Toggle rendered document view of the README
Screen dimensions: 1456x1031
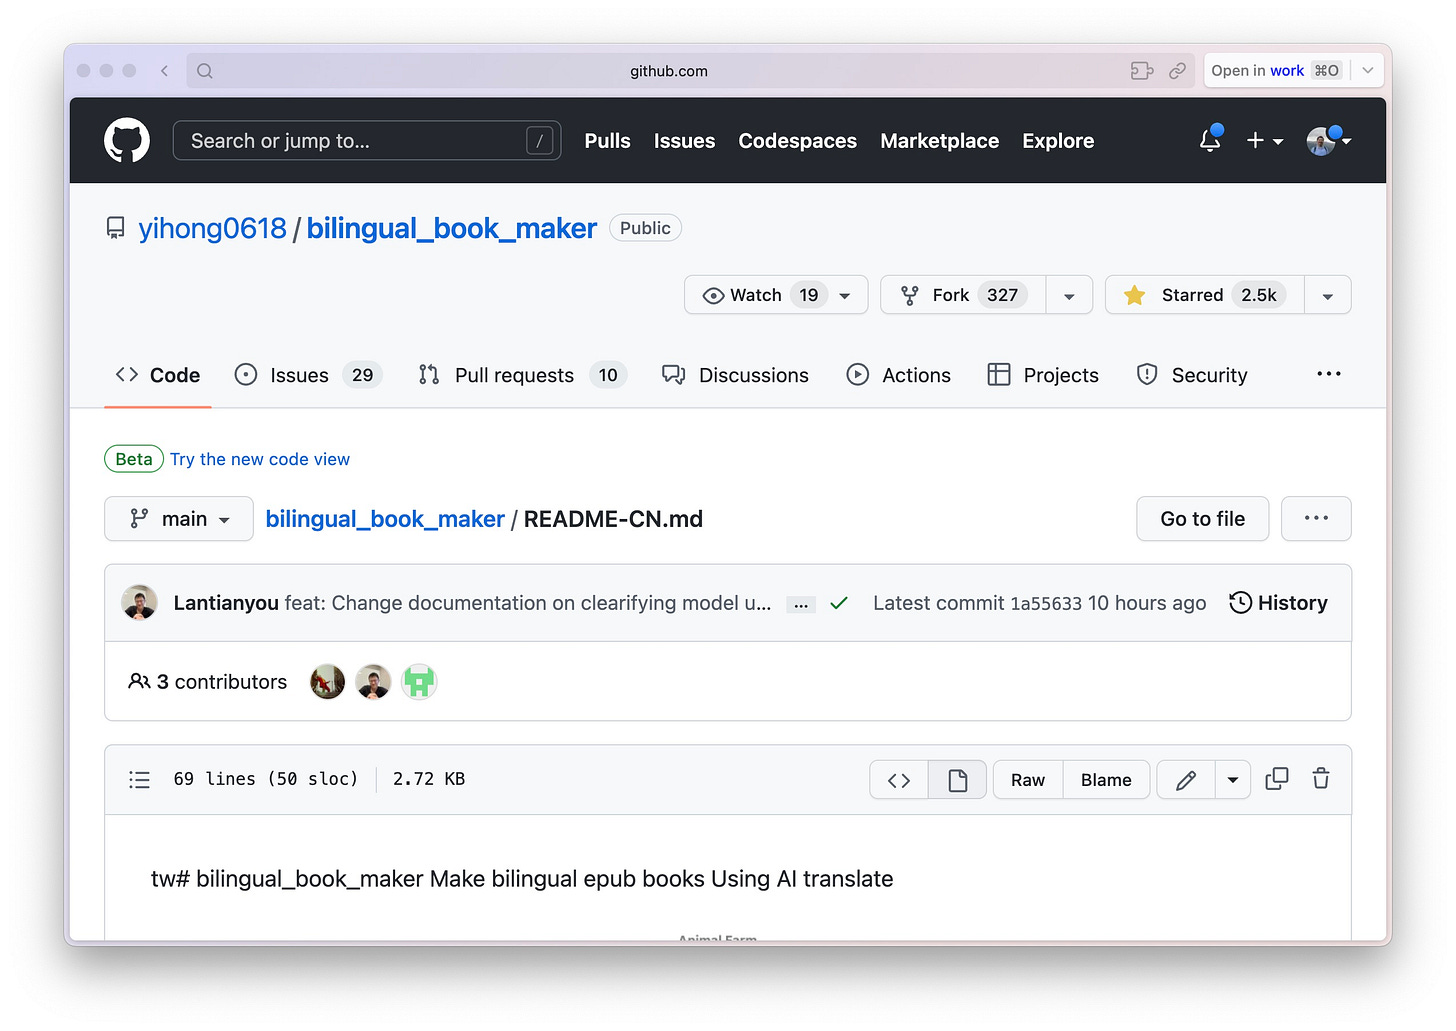(957, 779)
